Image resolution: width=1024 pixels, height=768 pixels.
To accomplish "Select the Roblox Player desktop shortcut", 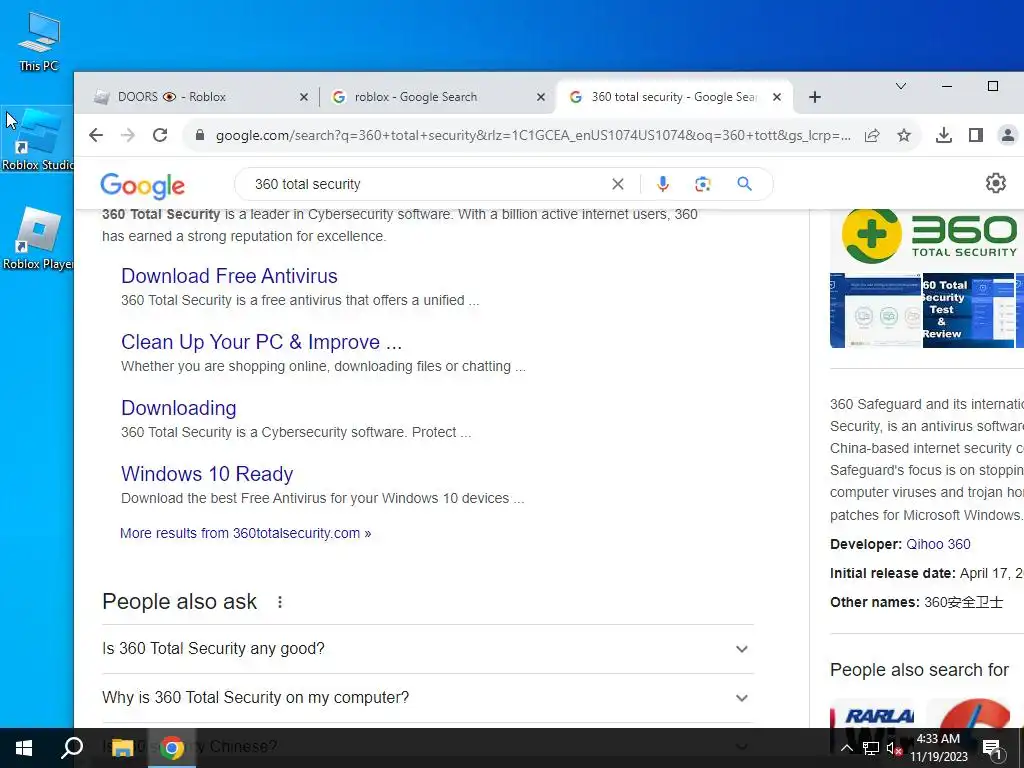I will point(37,239).
